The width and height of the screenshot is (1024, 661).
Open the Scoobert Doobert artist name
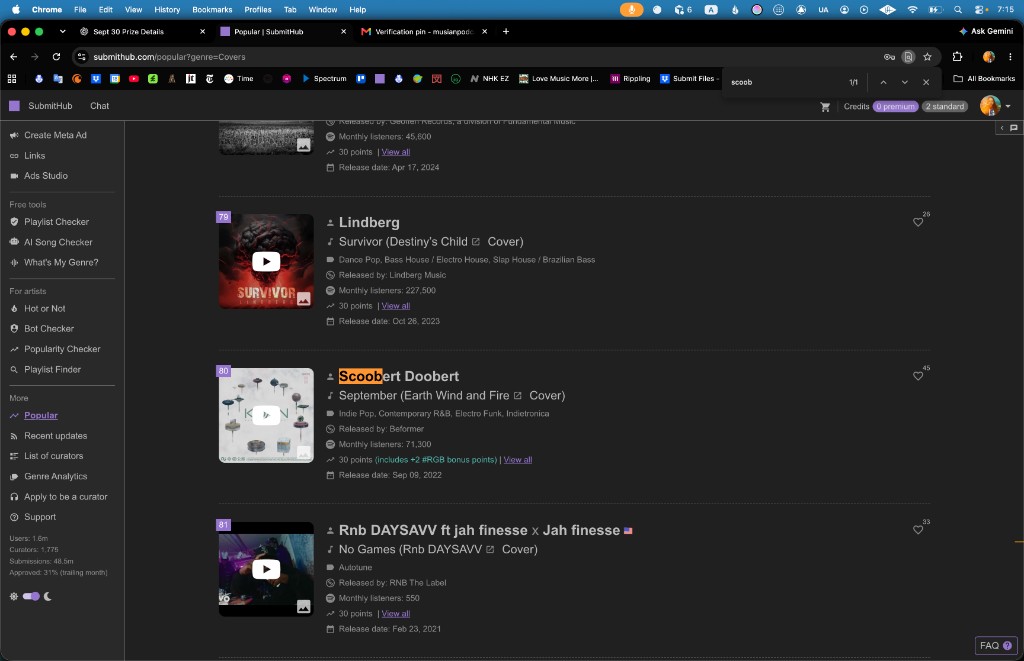[398, 376]
